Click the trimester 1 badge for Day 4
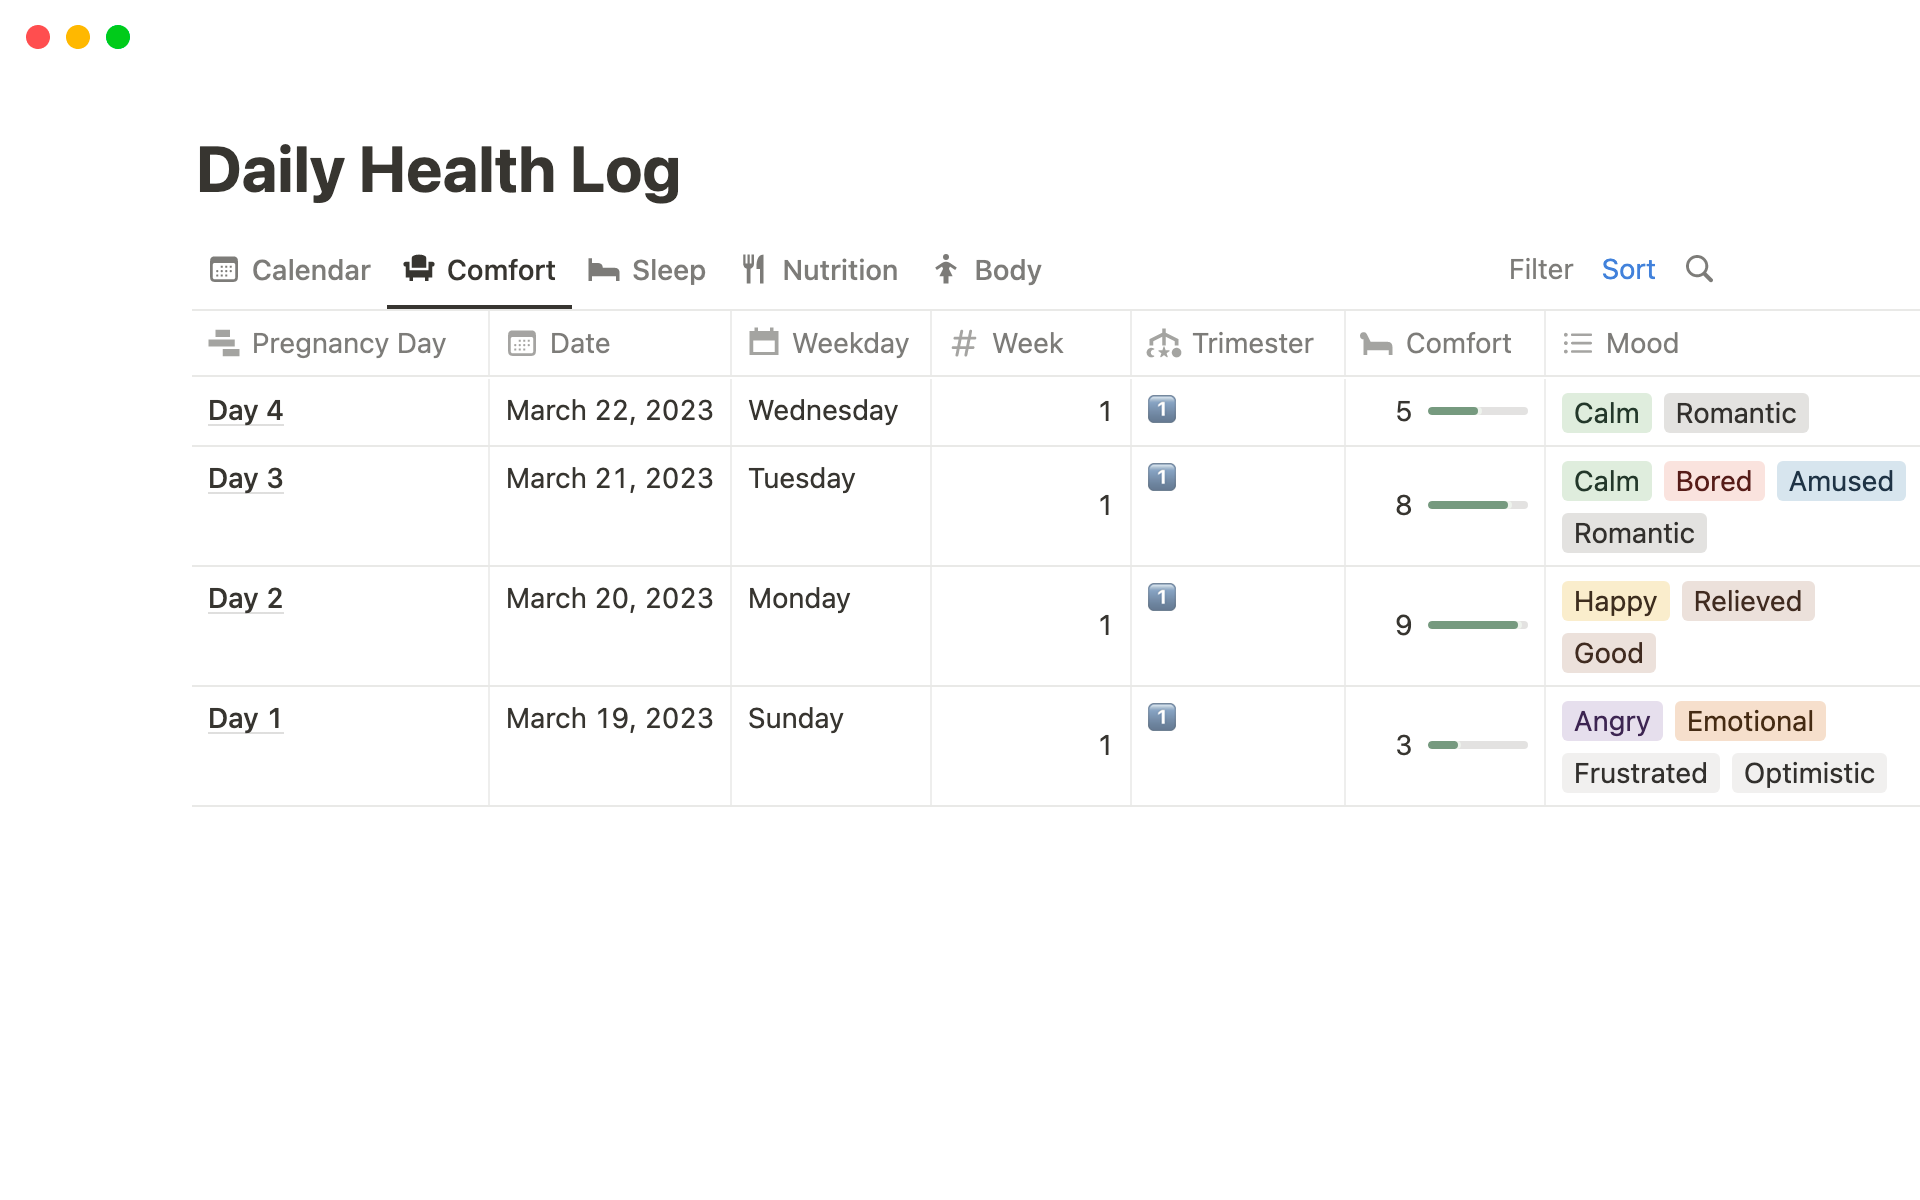This screenshot has height=1200, width=1920. [x=1161, y=409]
